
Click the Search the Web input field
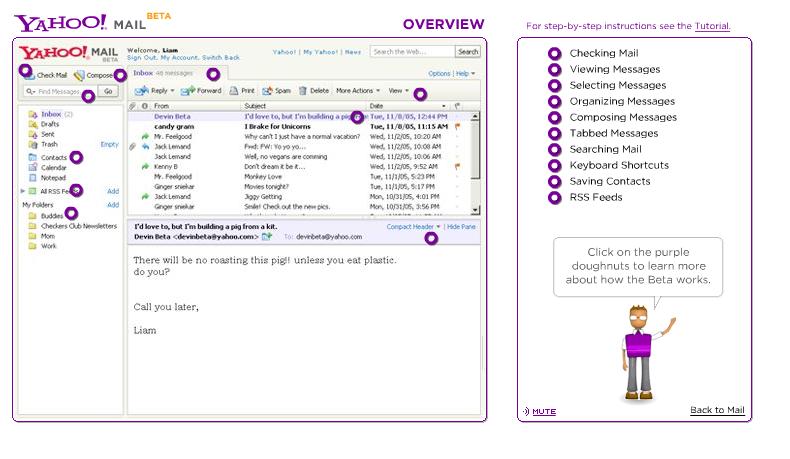point(412,52)
